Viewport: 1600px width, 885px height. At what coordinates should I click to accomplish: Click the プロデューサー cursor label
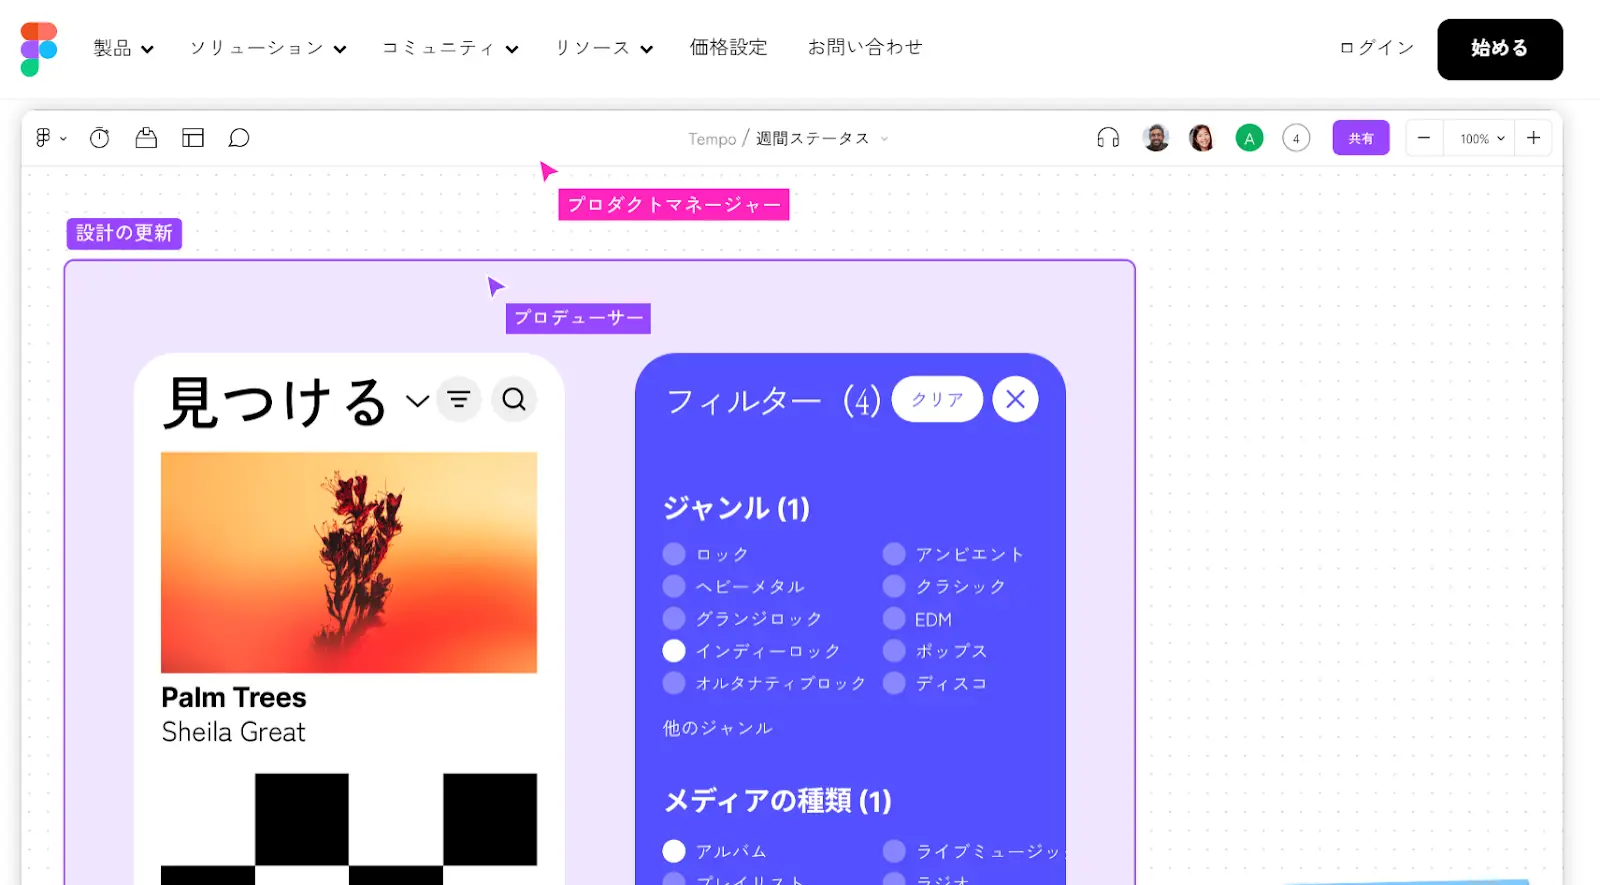click(578, 318)
